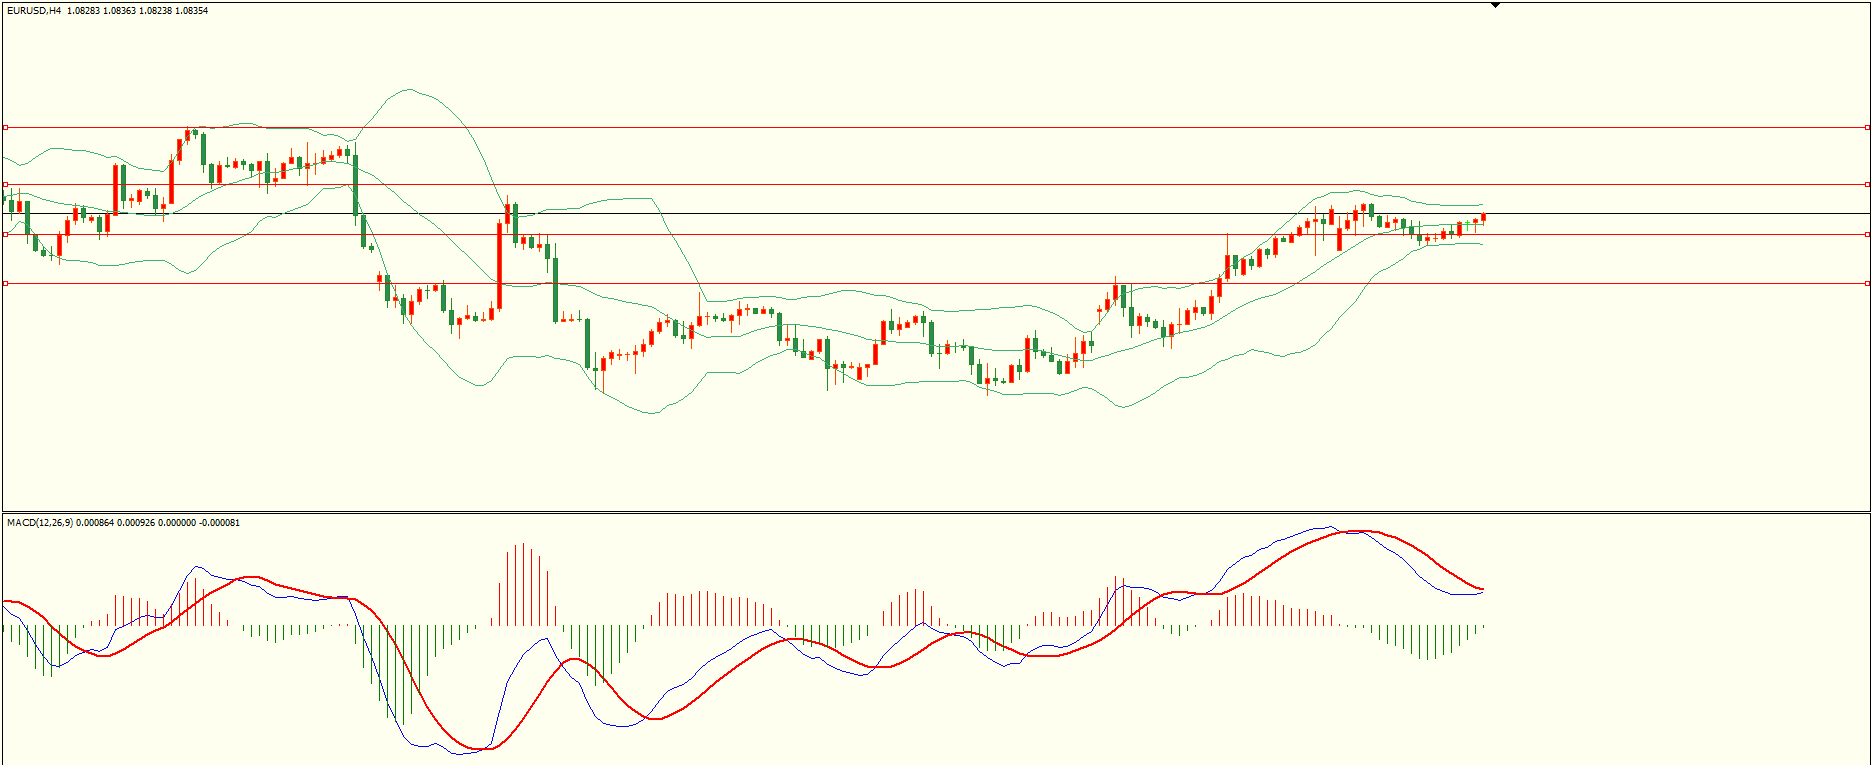Select right handle of lowest red line
The height and width of the screenshot is (765, 1871).
click(x=1867, y=283)
